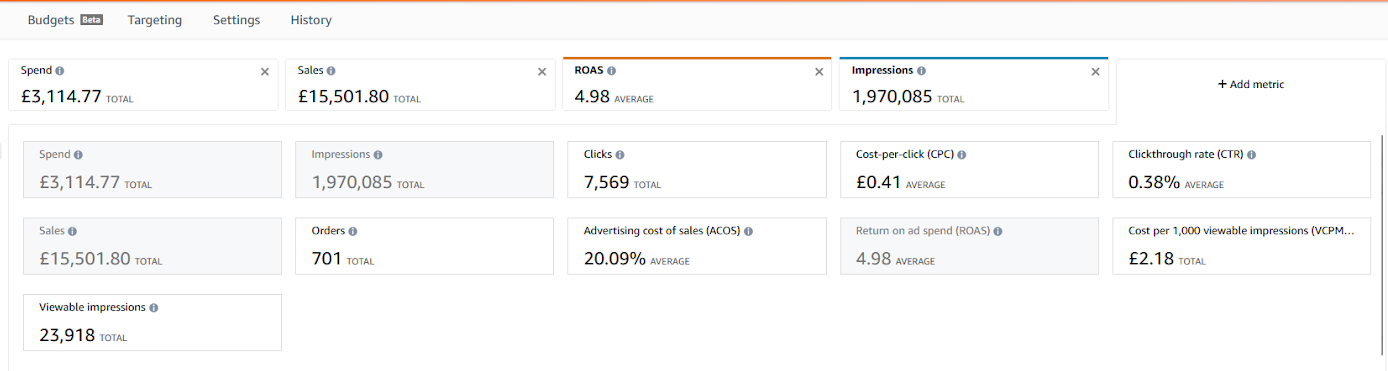Image resolution: width=1388 pixels, height=371 pixels.
Task: Click info icon beside Return on ad spend
Action: click(998, 231)
